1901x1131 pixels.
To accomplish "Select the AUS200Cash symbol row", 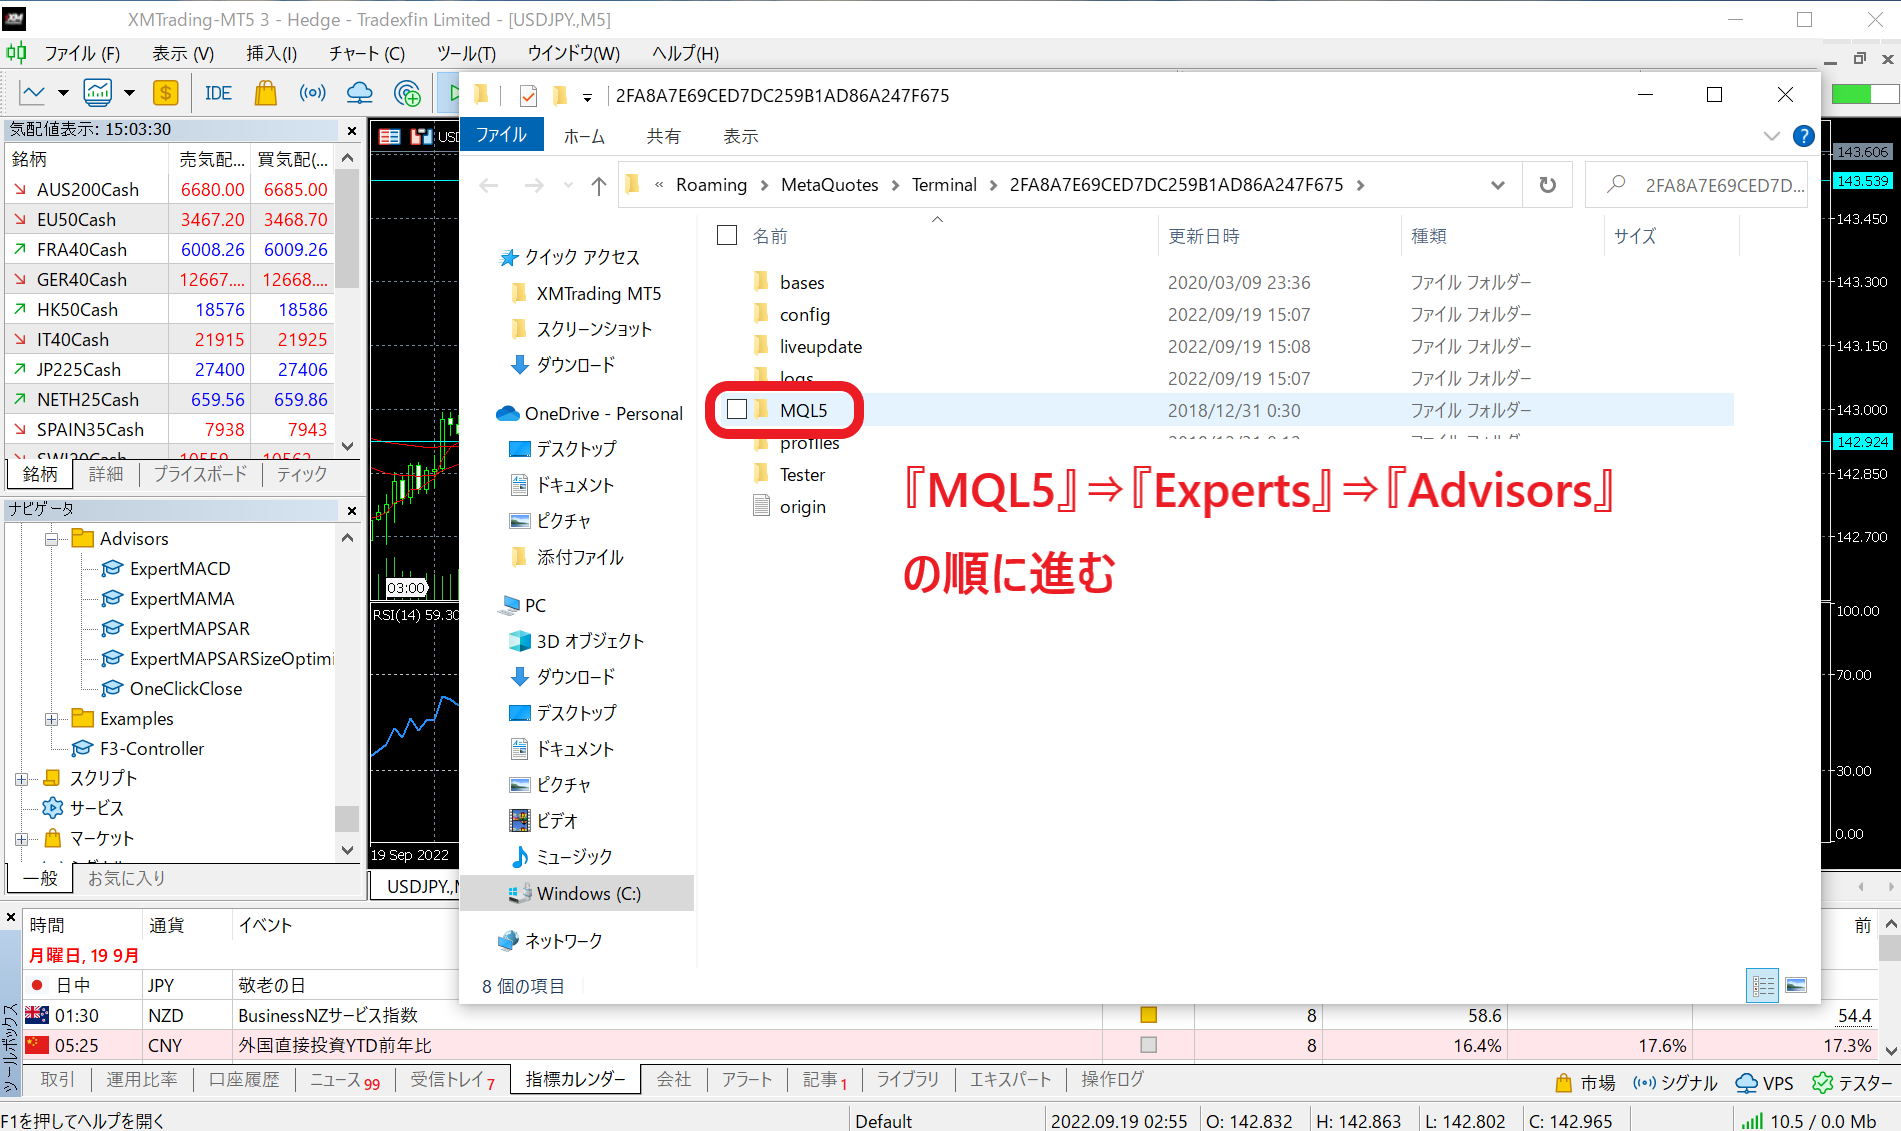I will [x=169, y=189].
